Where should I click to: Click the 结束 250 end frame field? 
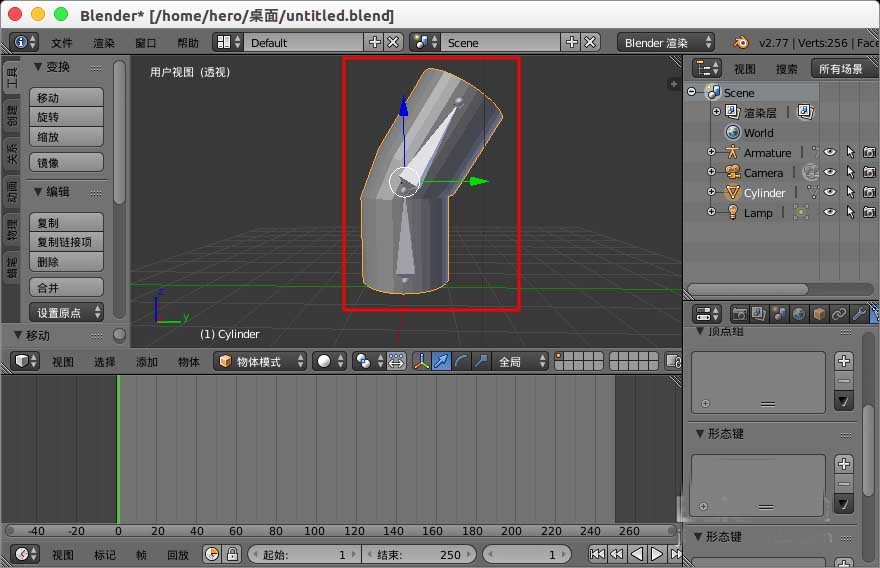point(419,555)
